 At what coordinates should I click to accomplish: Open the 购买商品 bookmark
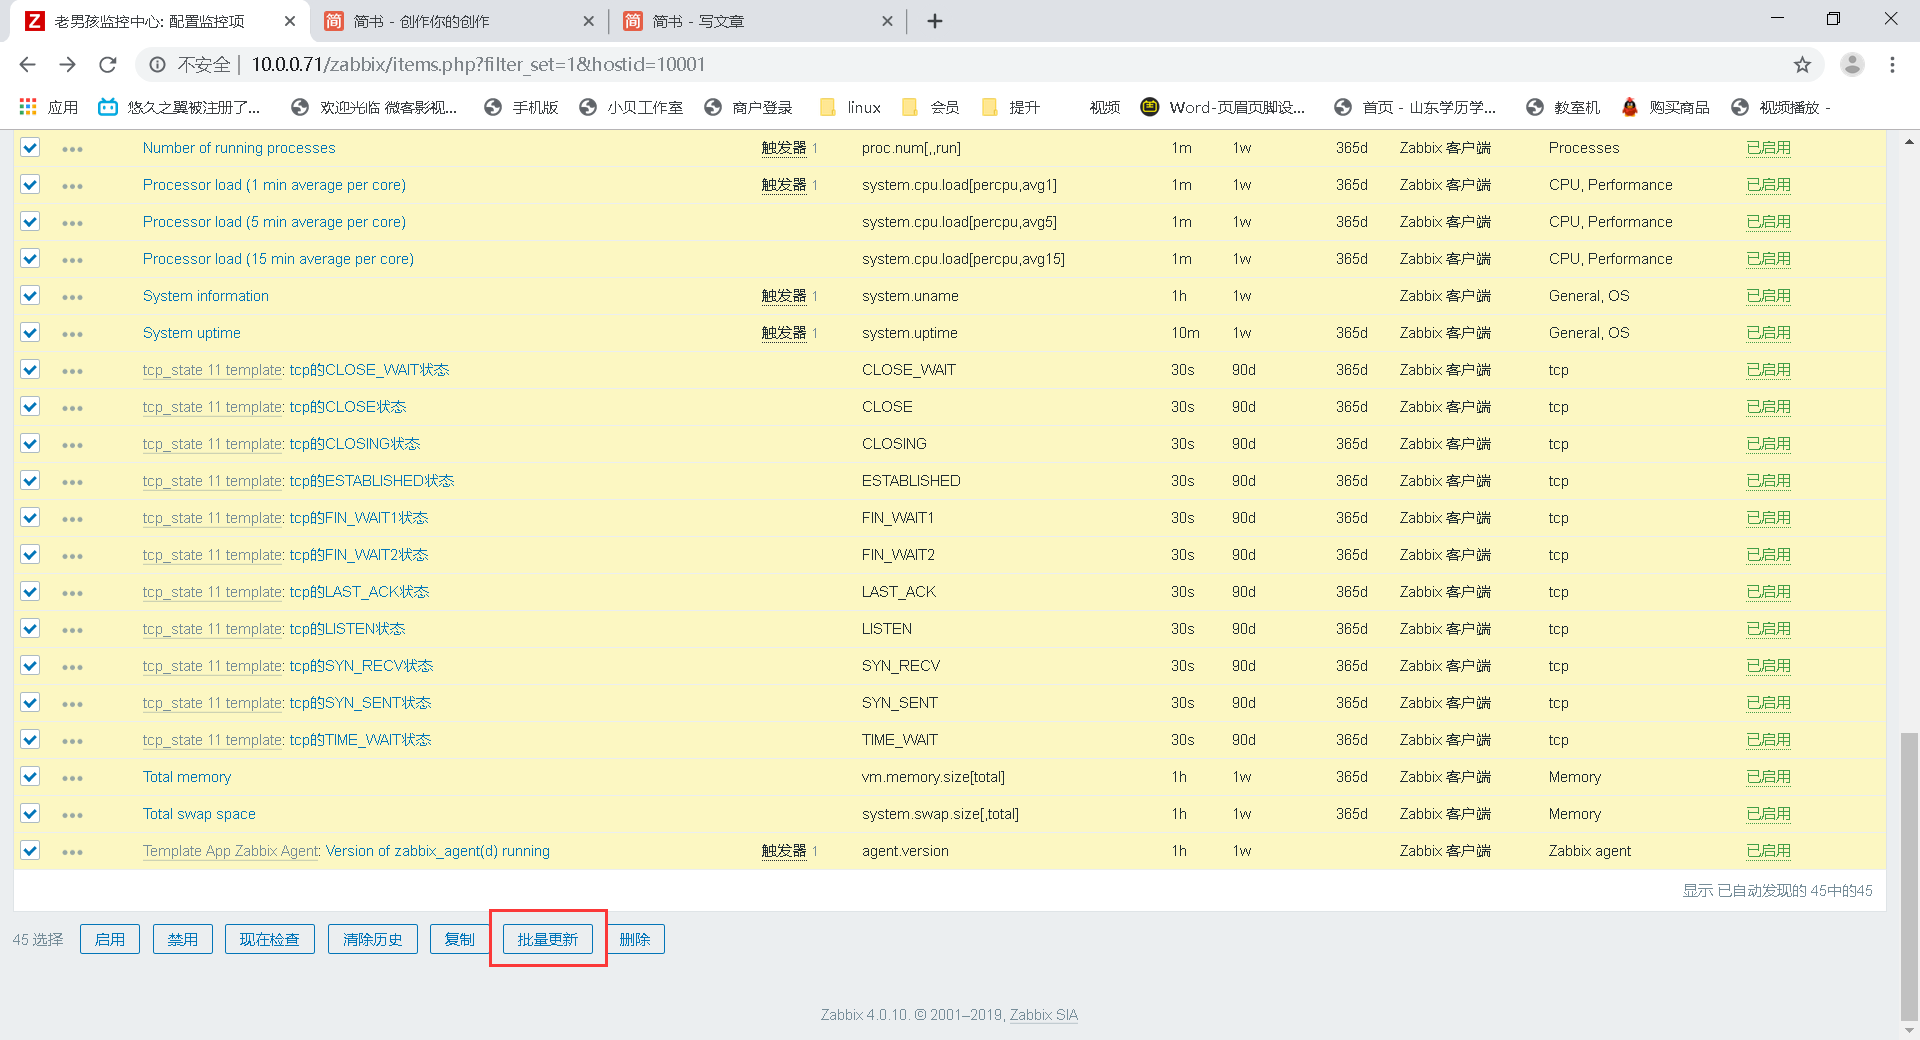click(x=1665, y=107)
